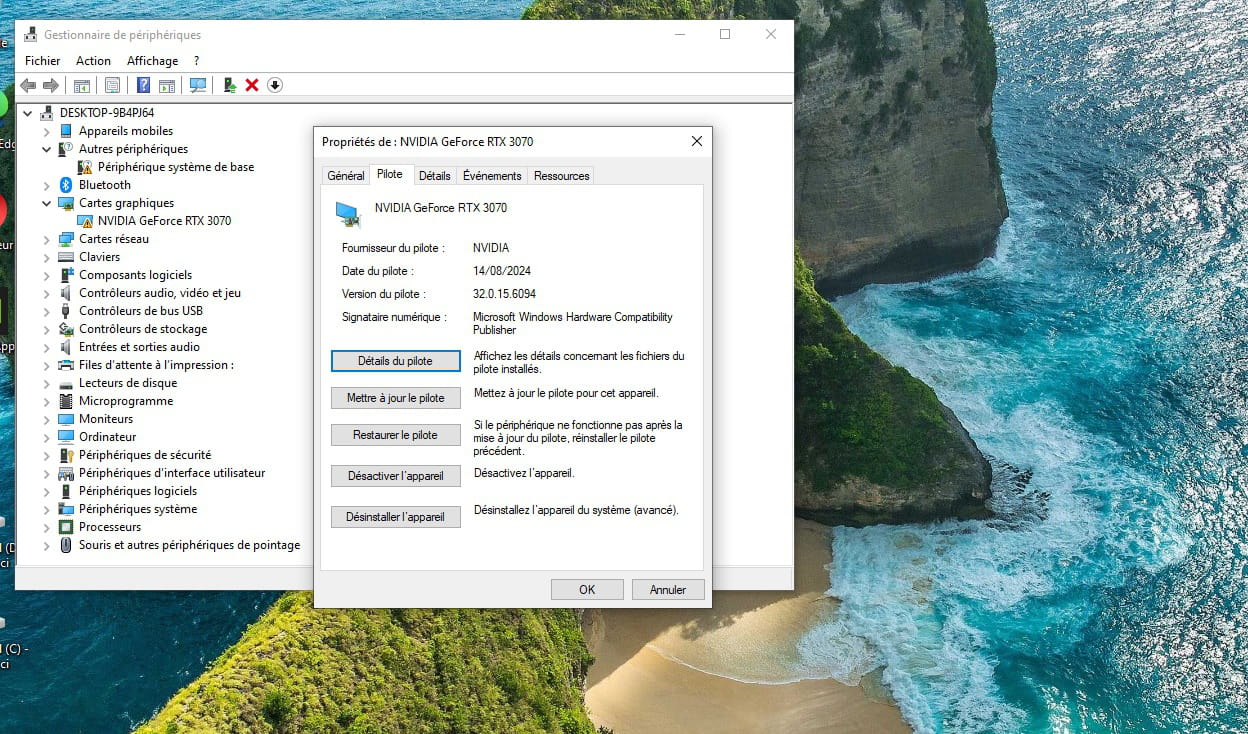Click the disable device down-arrow icon
1248x734 pixels.
point(275,86)
